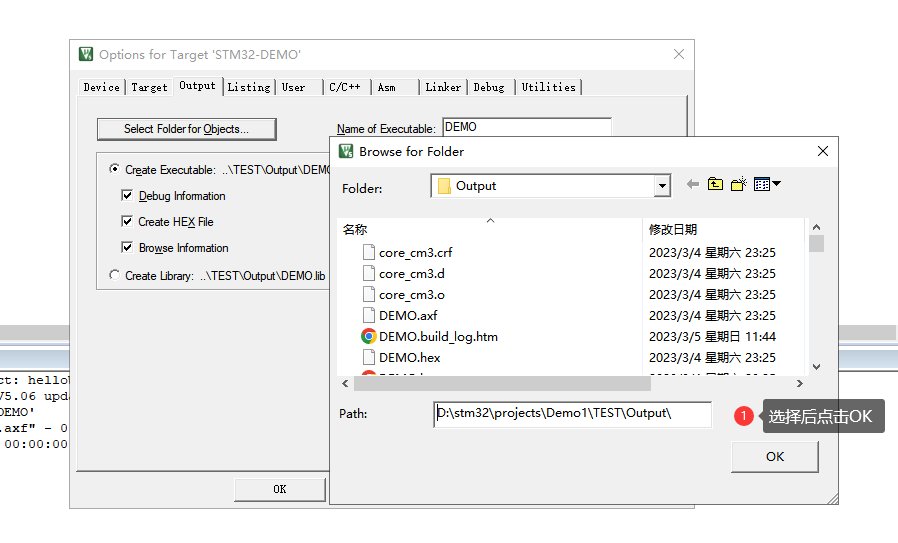The image size is (898, 543).
Task: Click the vertical scrollbar up arrow
Action: point(817,227)
